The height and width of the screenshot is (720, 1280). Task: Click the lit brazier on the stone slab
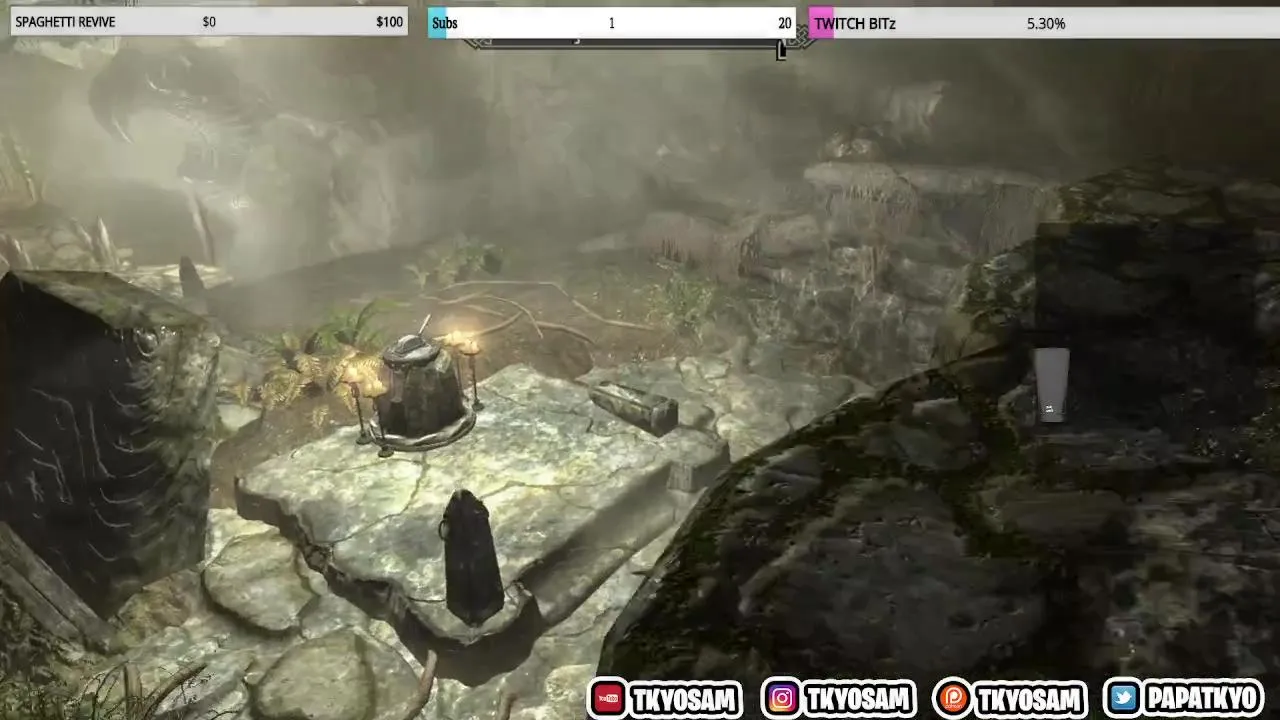click(418, 388)
